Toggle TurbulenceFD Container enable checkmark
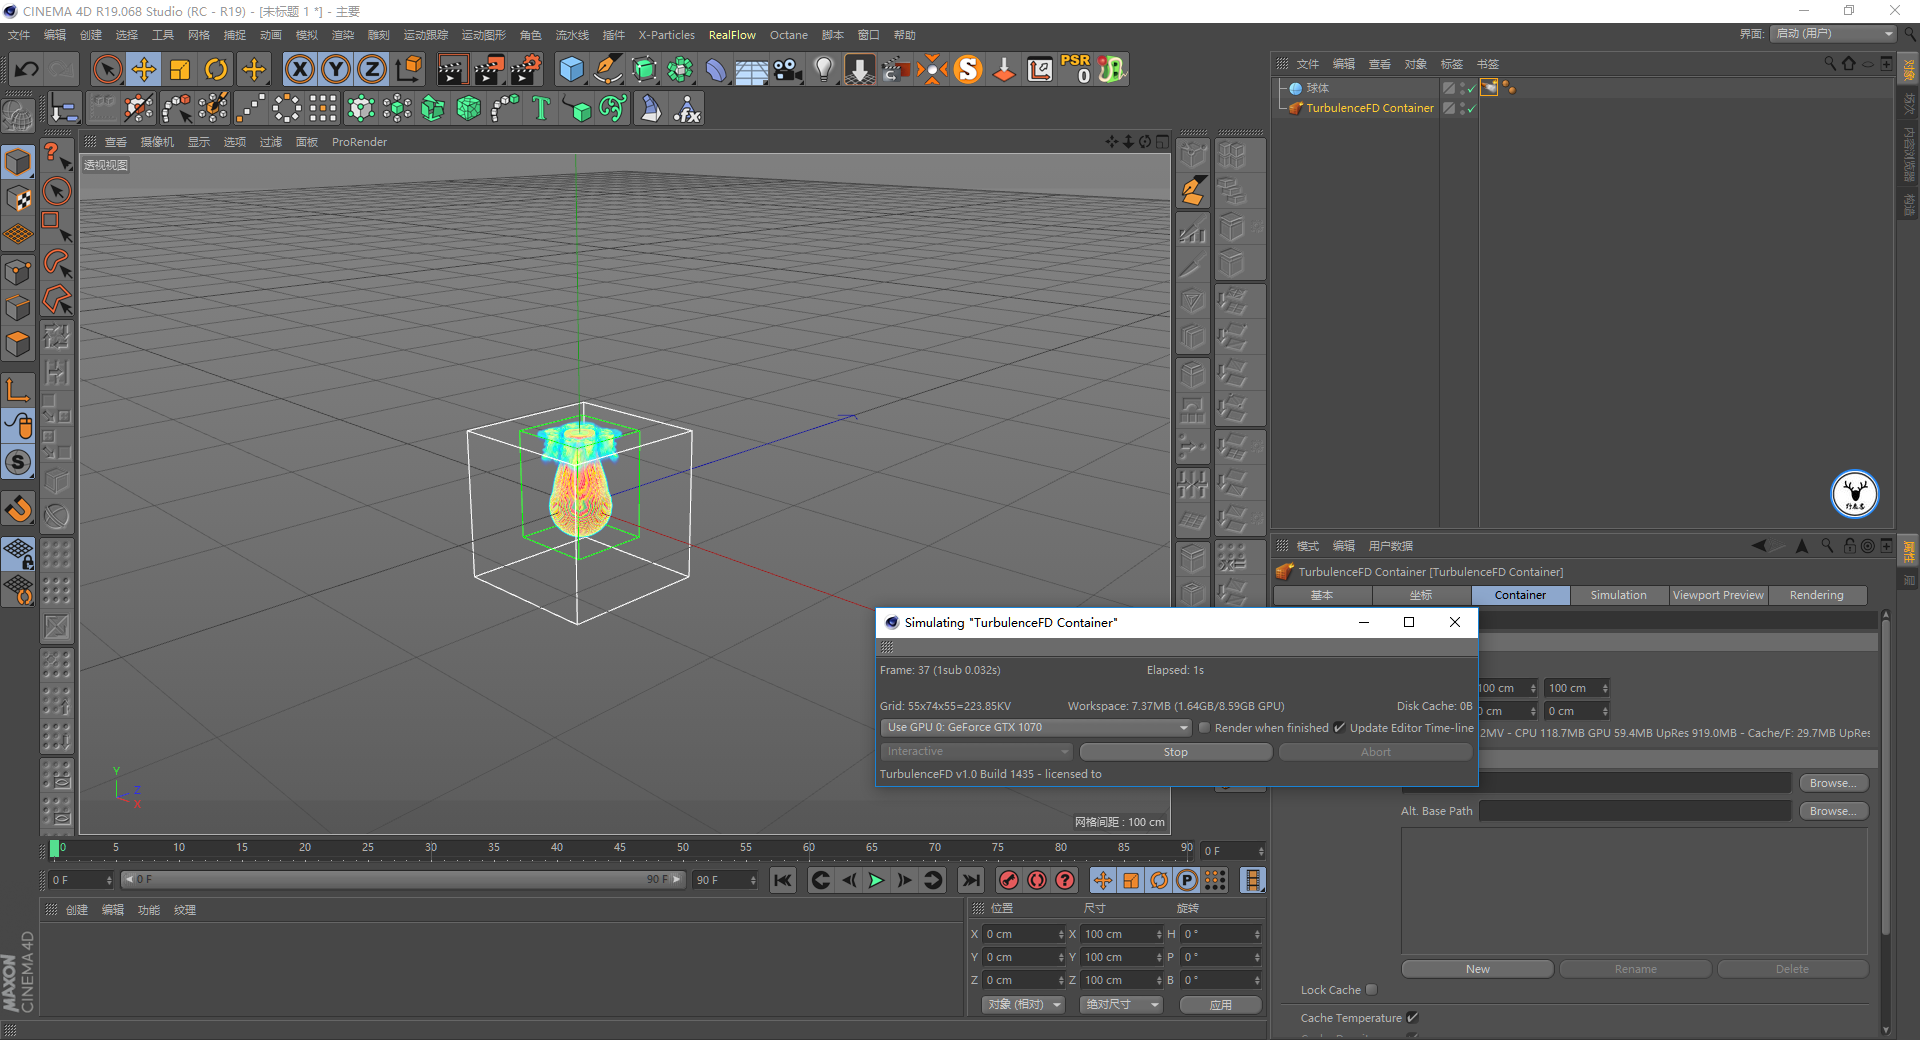Viewport: 1920px width, 1040px height. tap(1471, 108)
